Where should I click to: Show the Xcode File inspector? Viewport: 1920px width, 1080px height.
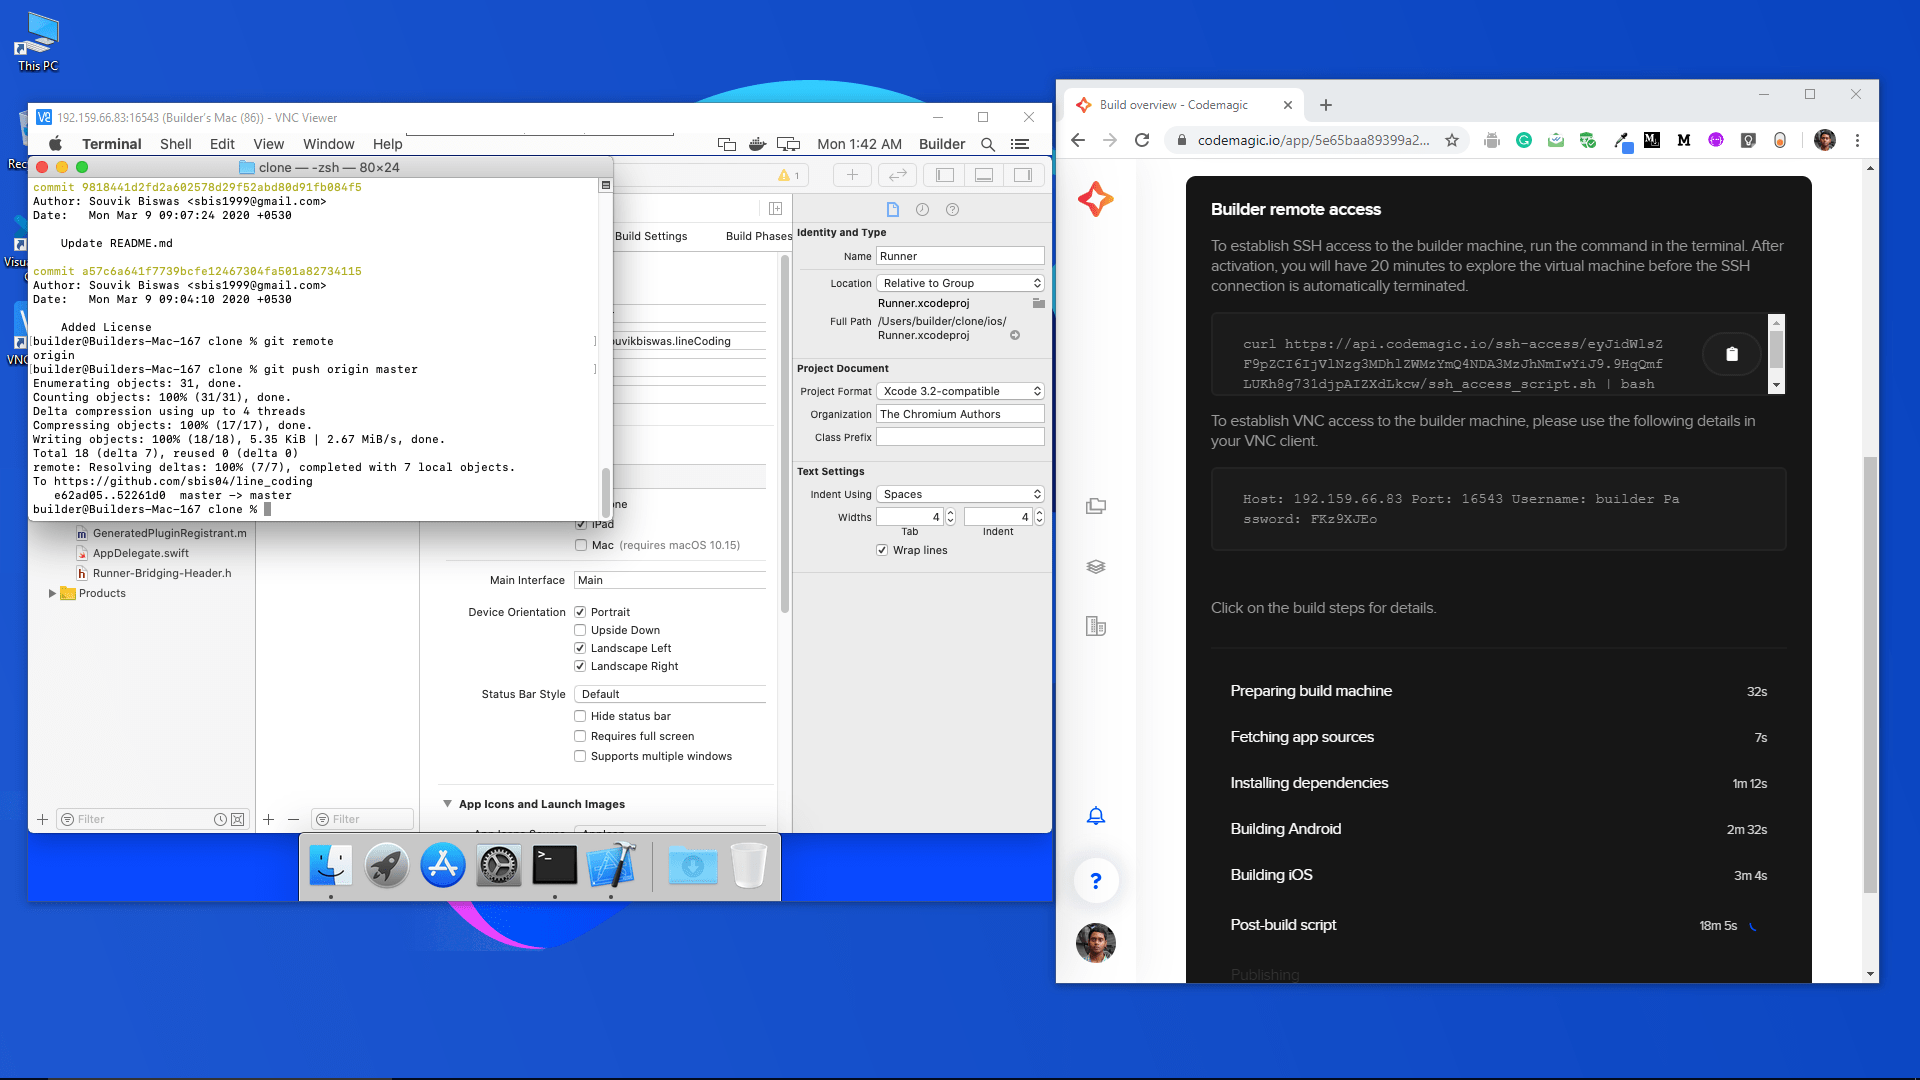click(893, 209)
